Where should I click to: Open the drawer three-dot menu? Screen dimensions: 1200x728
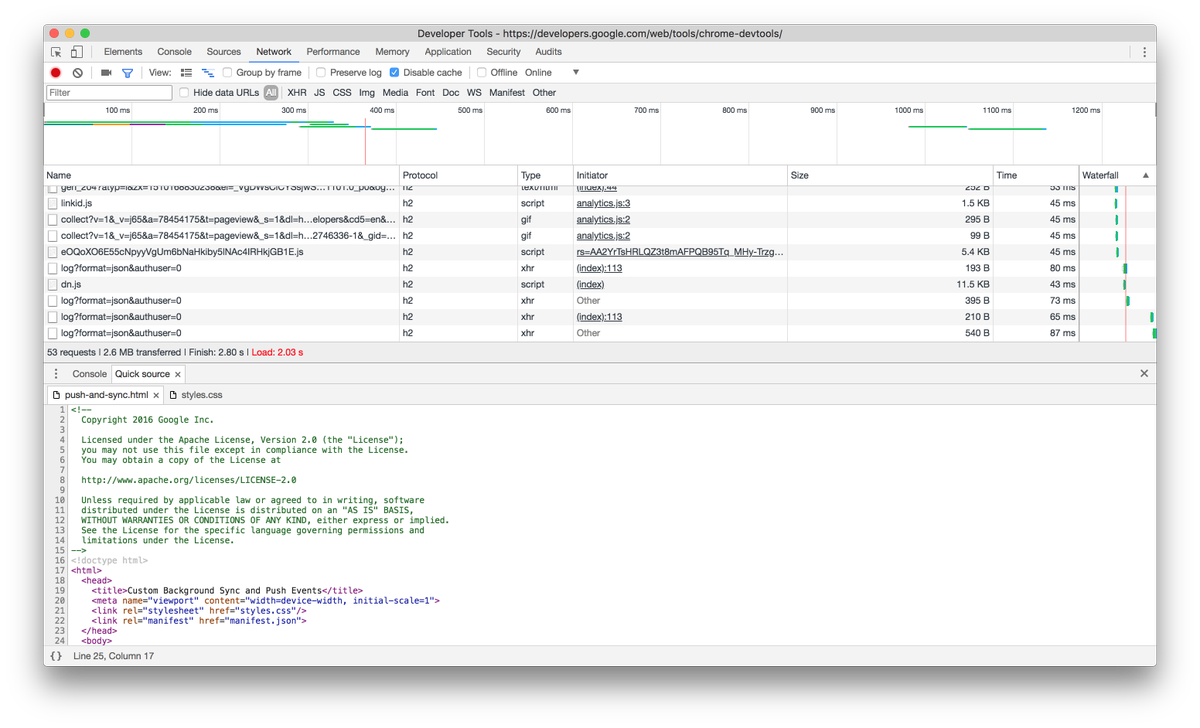click(x=56, y=374)
